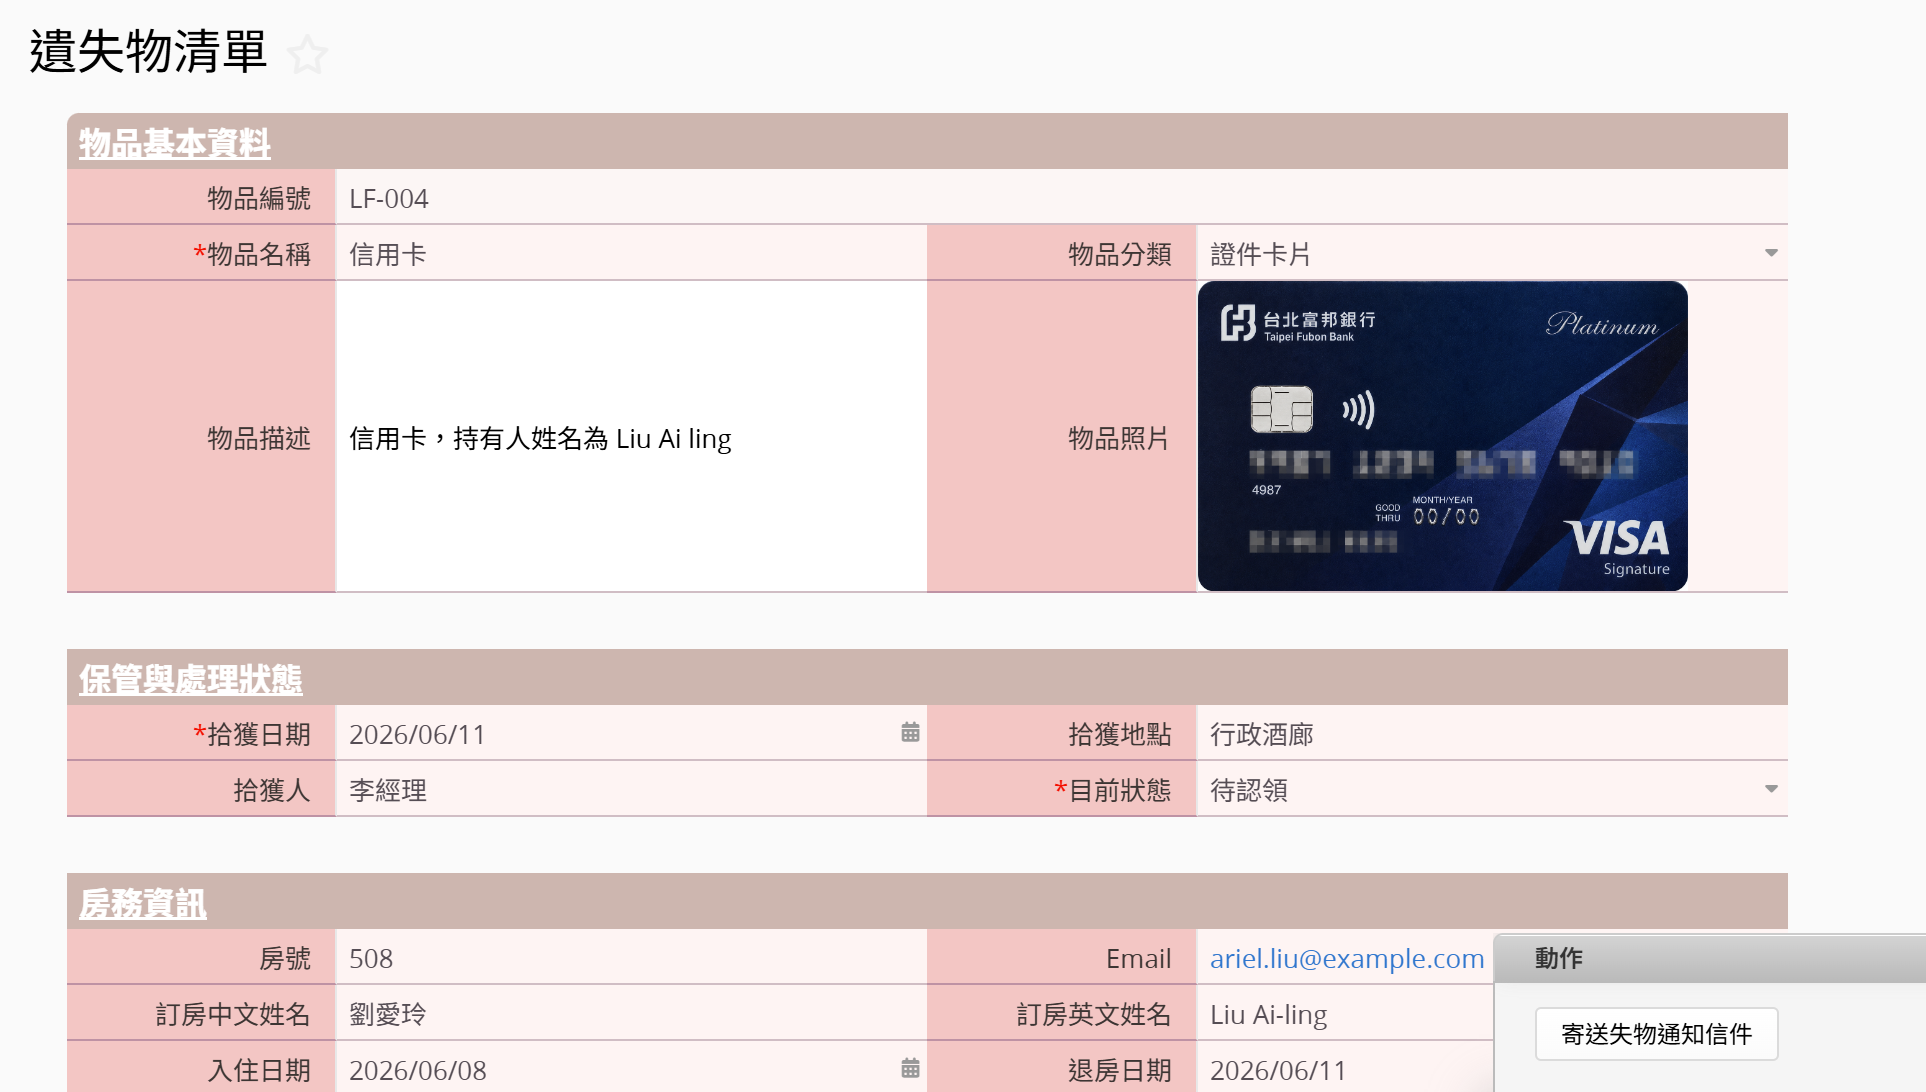The image size is (1926, 1092).
Task: Select the 物品編號 value LF-004
Action: coord(389,199)
